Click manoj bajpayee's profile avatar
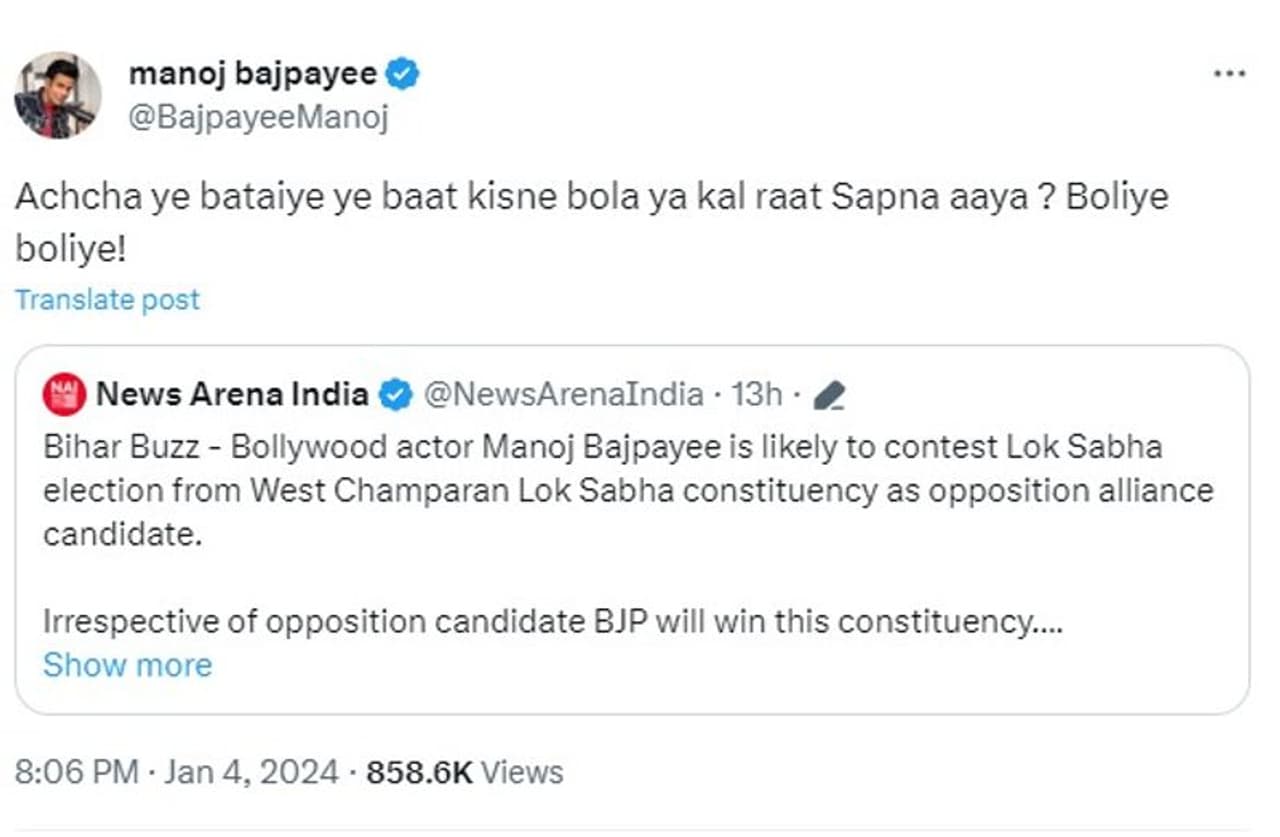This screenshot has height=837, width=1280. pyautogui.click(x=57, y=96)
